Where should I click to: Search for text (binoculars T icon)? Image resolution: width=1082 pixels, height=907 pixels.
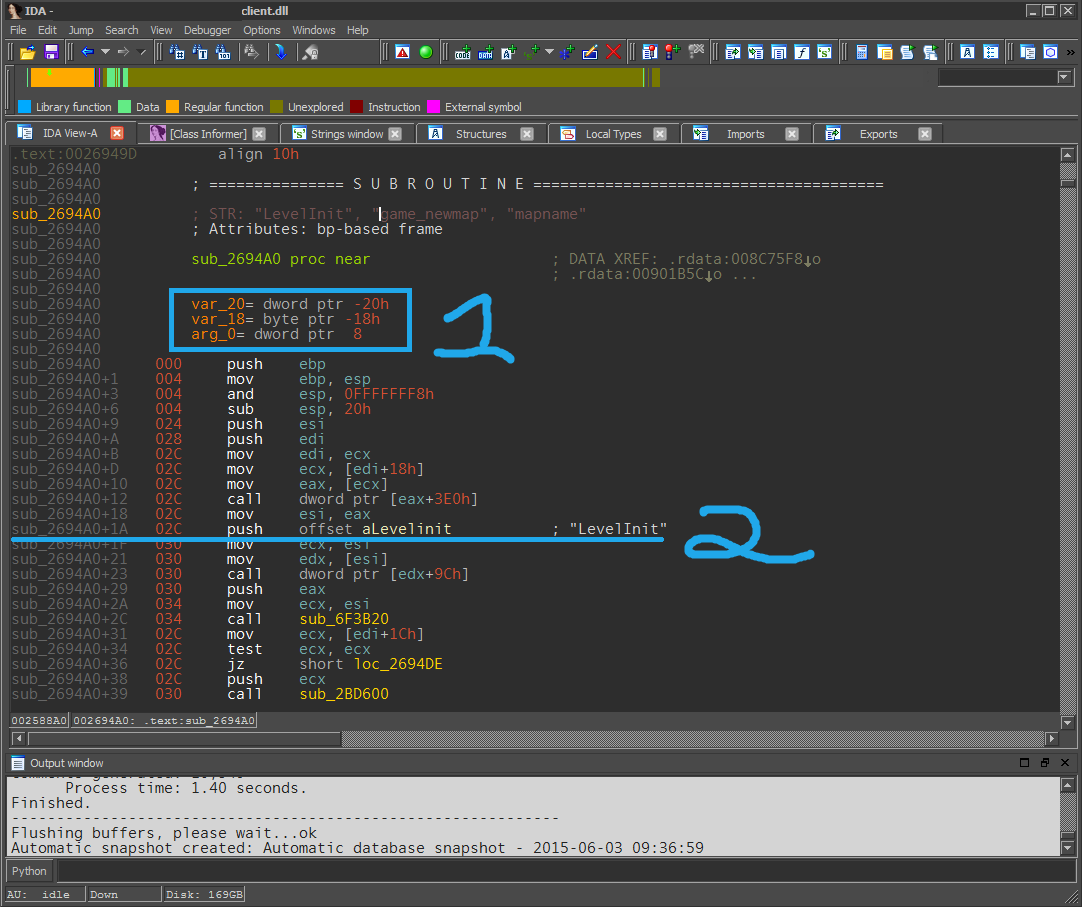pyautogui.click(x=200, y=52)
